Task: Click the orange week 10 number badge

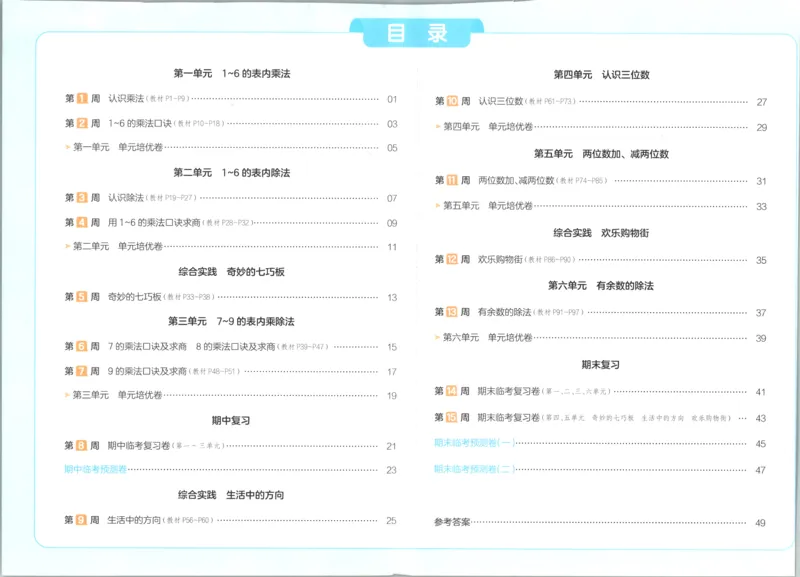Action: pos(453,101)
